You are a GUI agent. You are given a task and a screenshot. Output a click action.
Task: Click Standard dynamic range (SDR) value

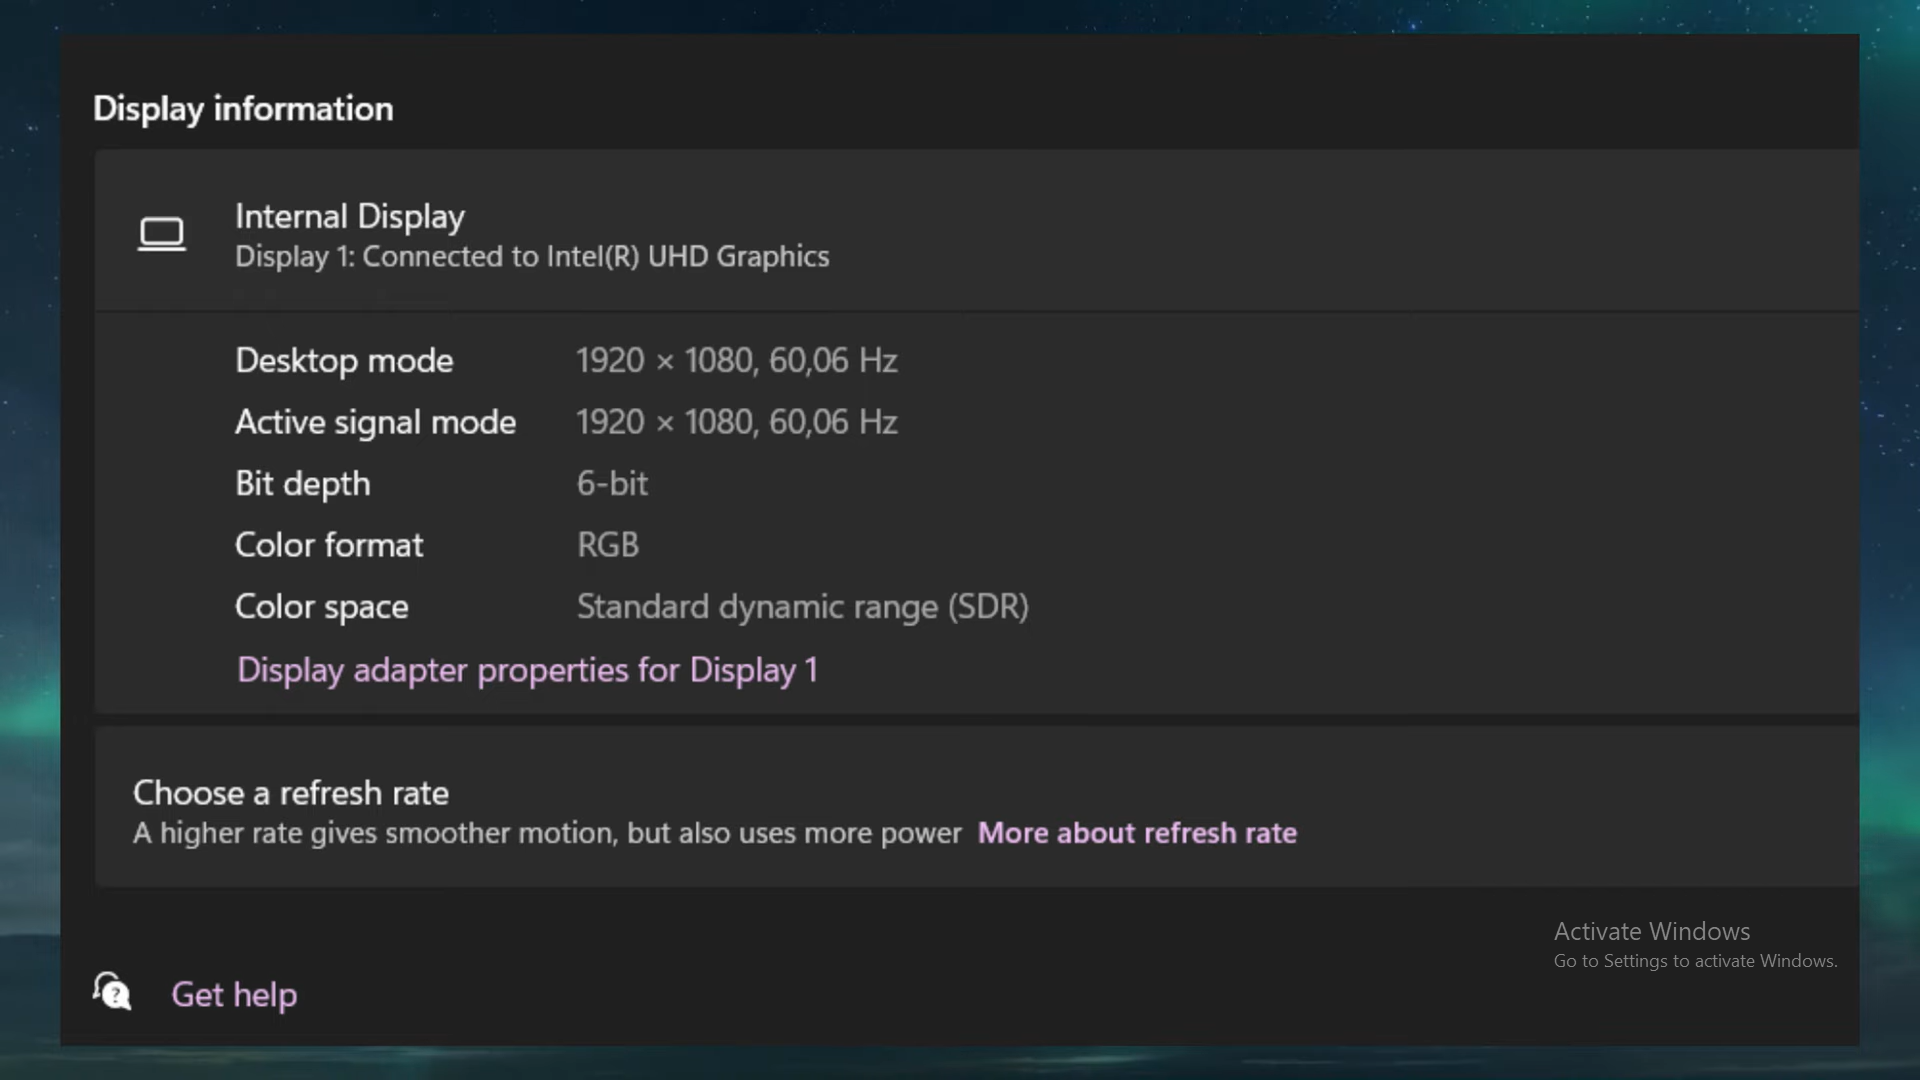802,607
